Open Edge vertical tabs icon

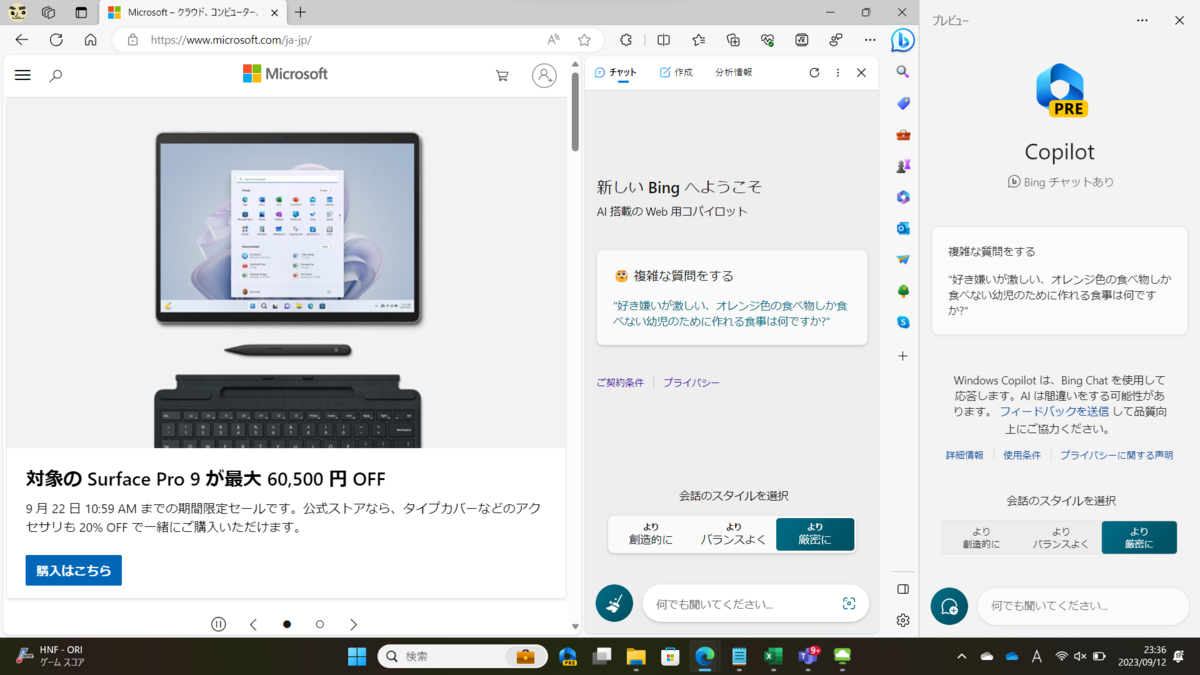[x=82, y=12]
